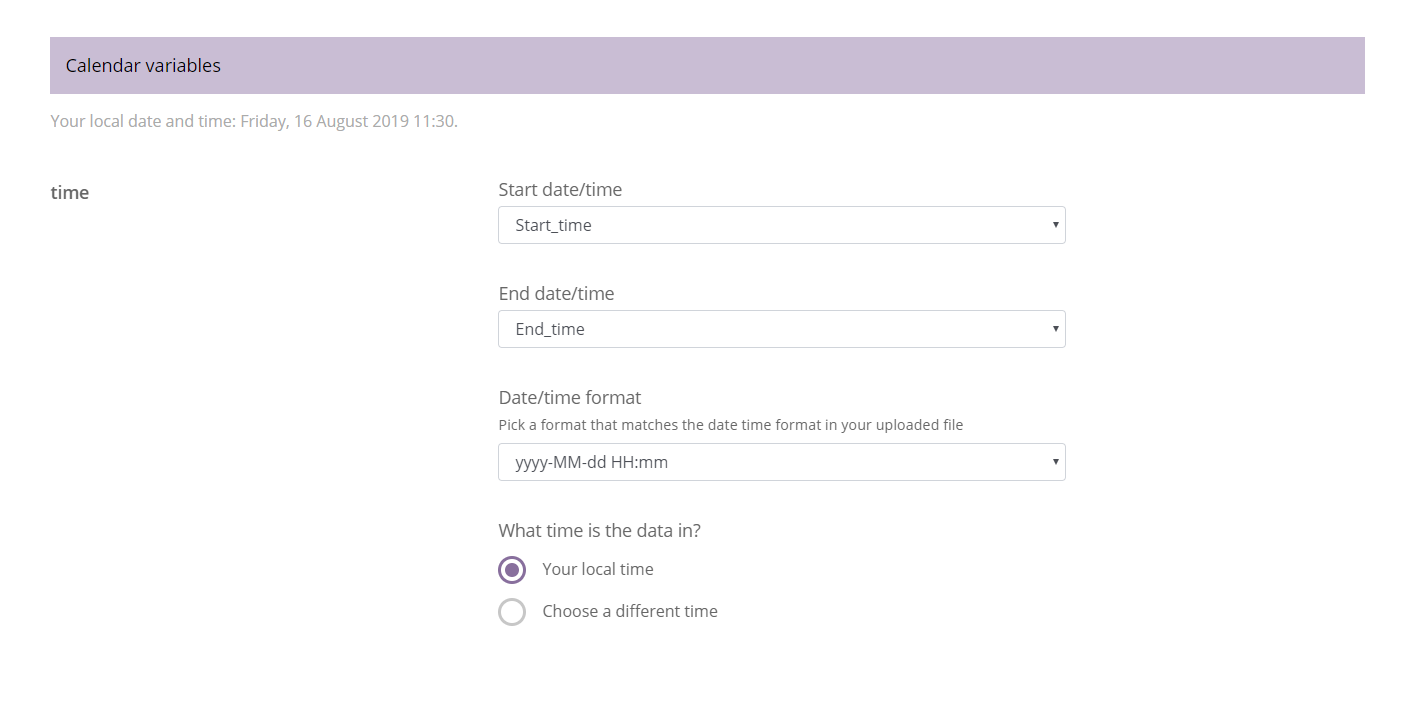Click the Calendar variables header
This screenshot has height=705, width=1410.
(x=143, y=65)
